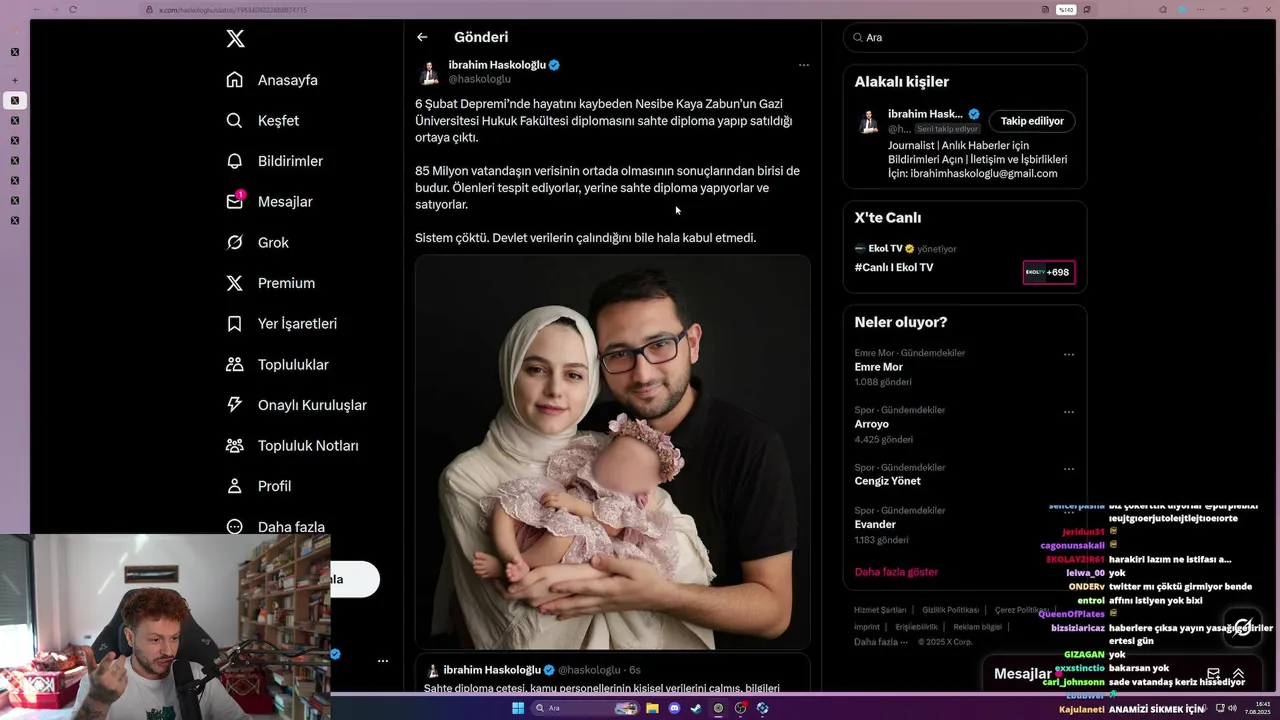Open options for Arroyo trend

(1069, 411)
